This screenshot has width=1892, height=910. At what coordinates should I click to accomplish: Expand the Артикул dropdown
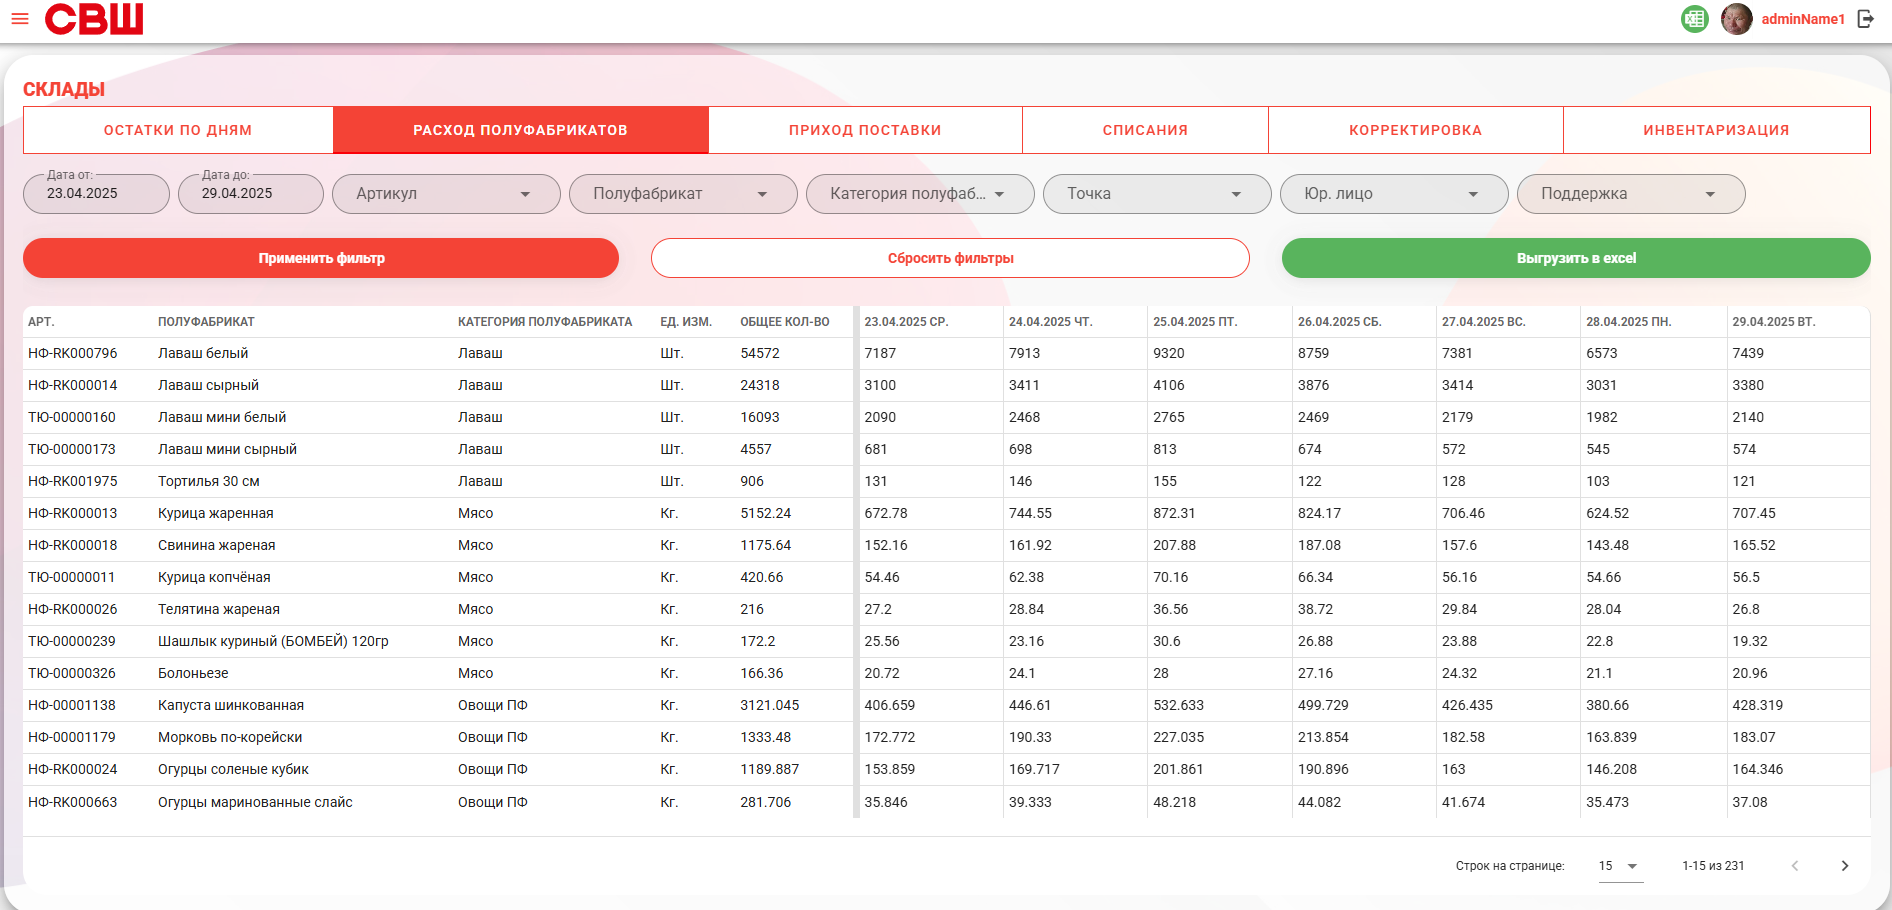pyautogui.click(x=446, y=194)
